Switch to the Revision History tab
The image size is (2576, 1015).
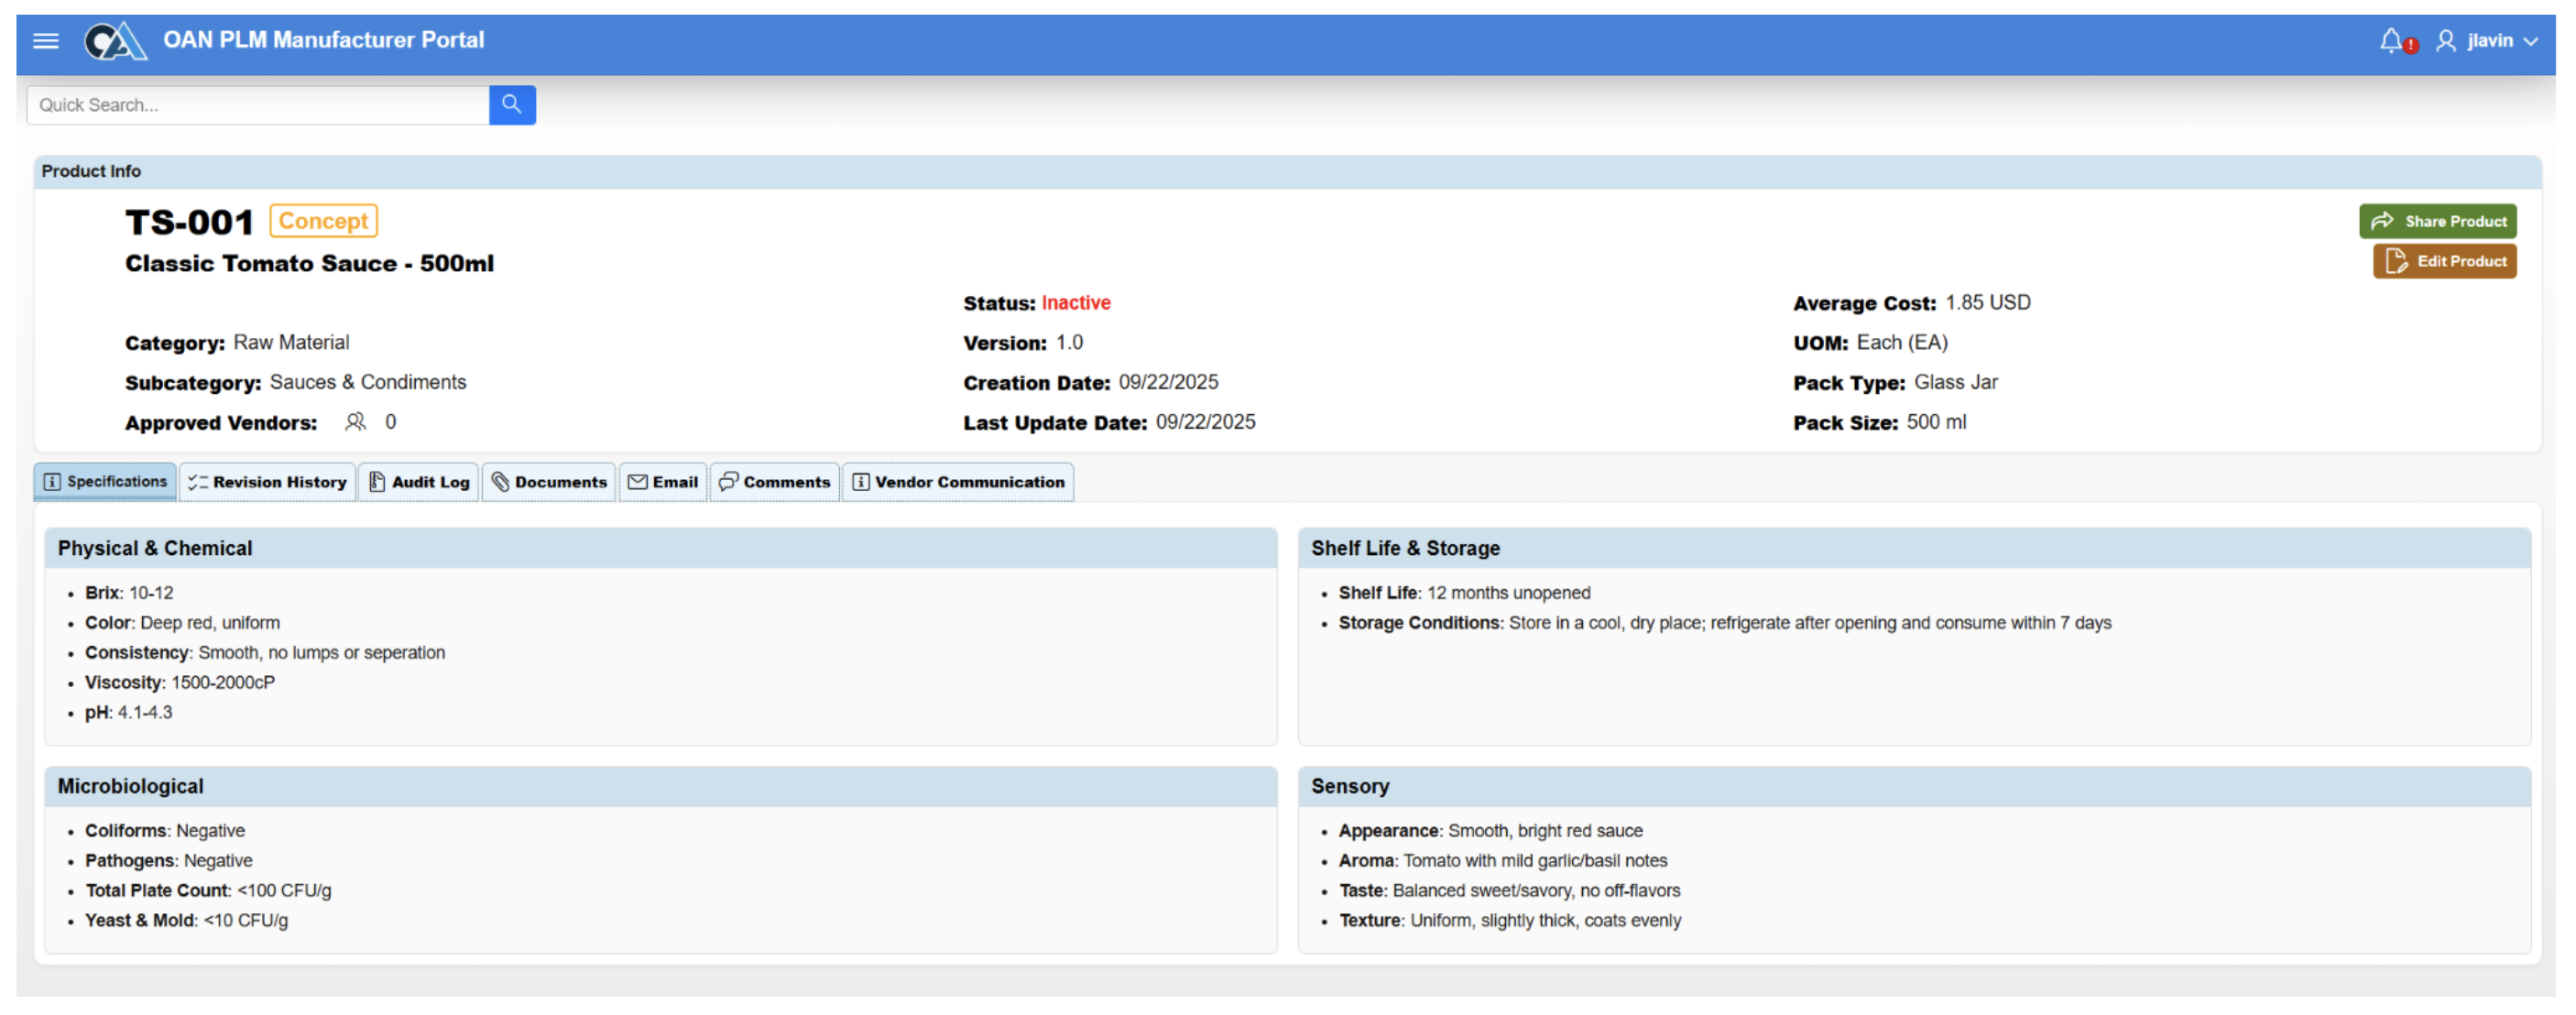click(268, 482)
